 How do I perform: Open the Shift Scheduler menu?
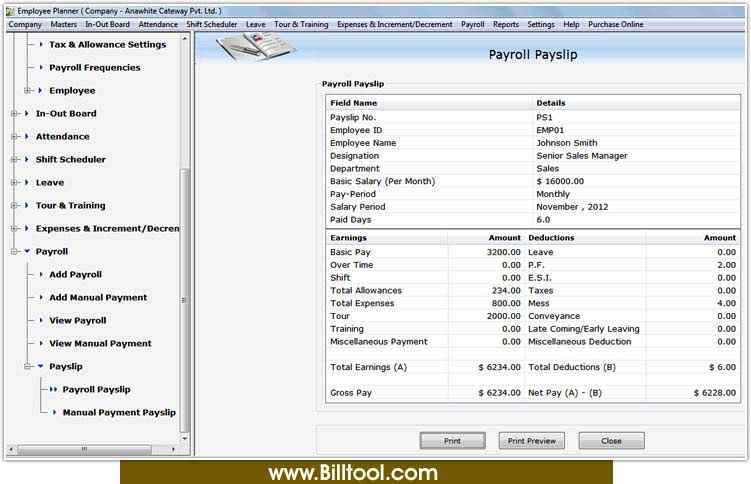point(212,24)
